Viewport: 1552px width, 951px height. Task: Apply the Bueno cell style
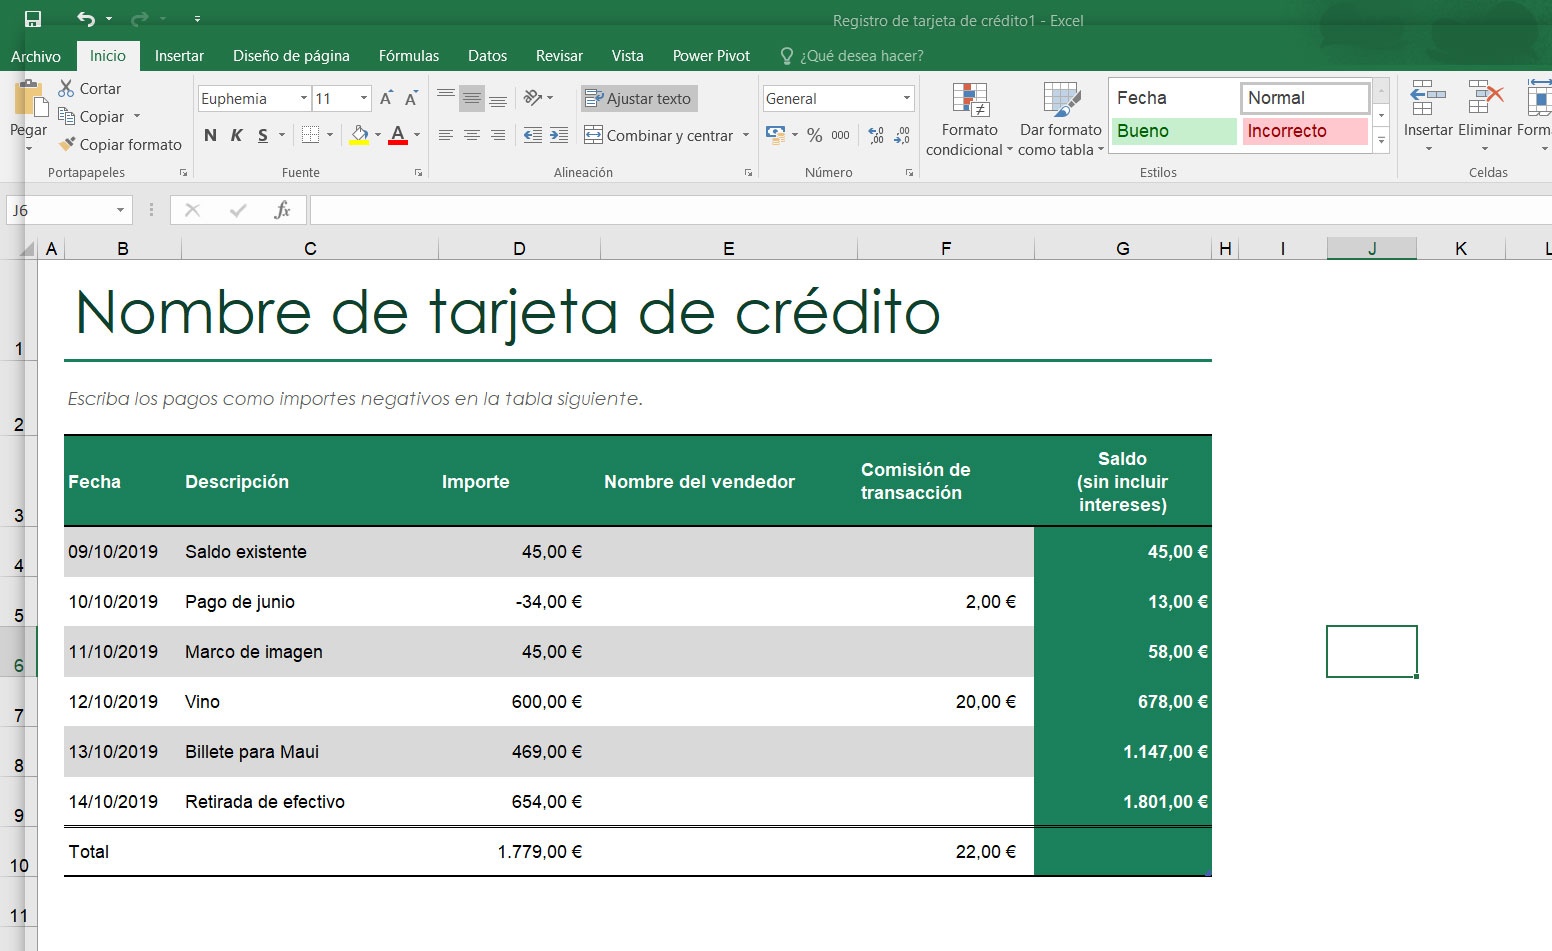click(x=1173, y=131)
